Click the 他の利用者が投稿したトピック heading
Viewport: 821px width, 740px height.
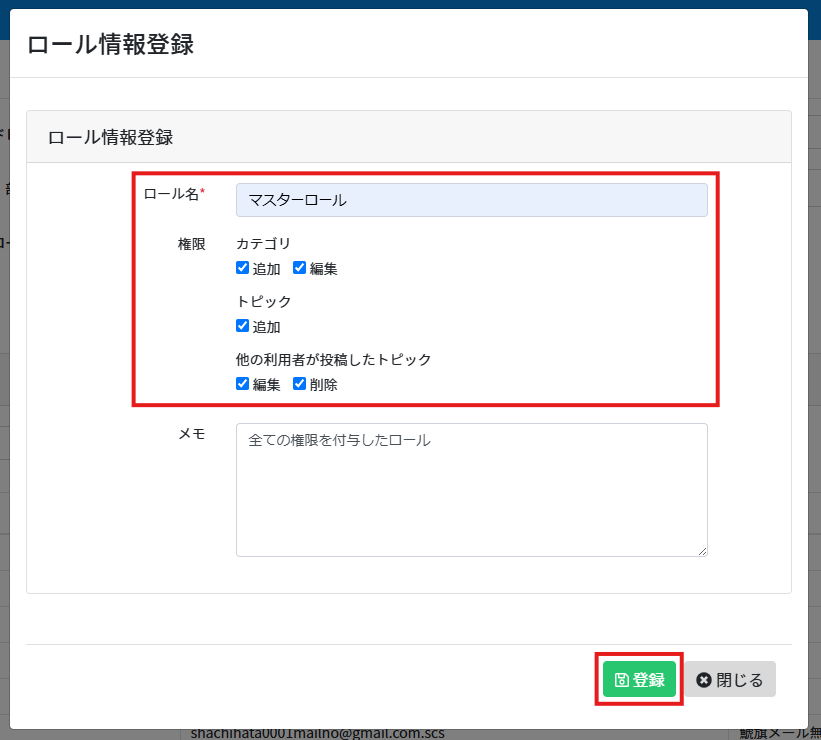(333, 359)
